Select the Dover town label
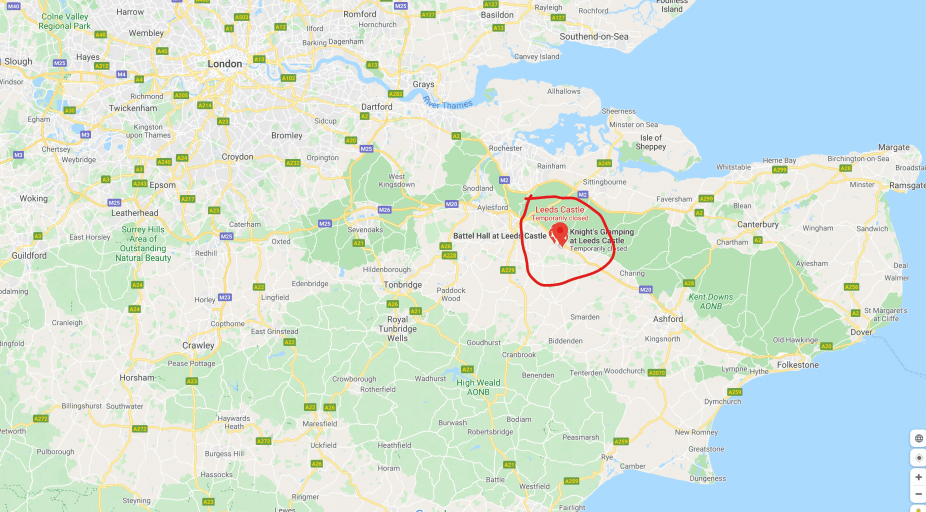926x512 pixels. [x=861, y=332]
